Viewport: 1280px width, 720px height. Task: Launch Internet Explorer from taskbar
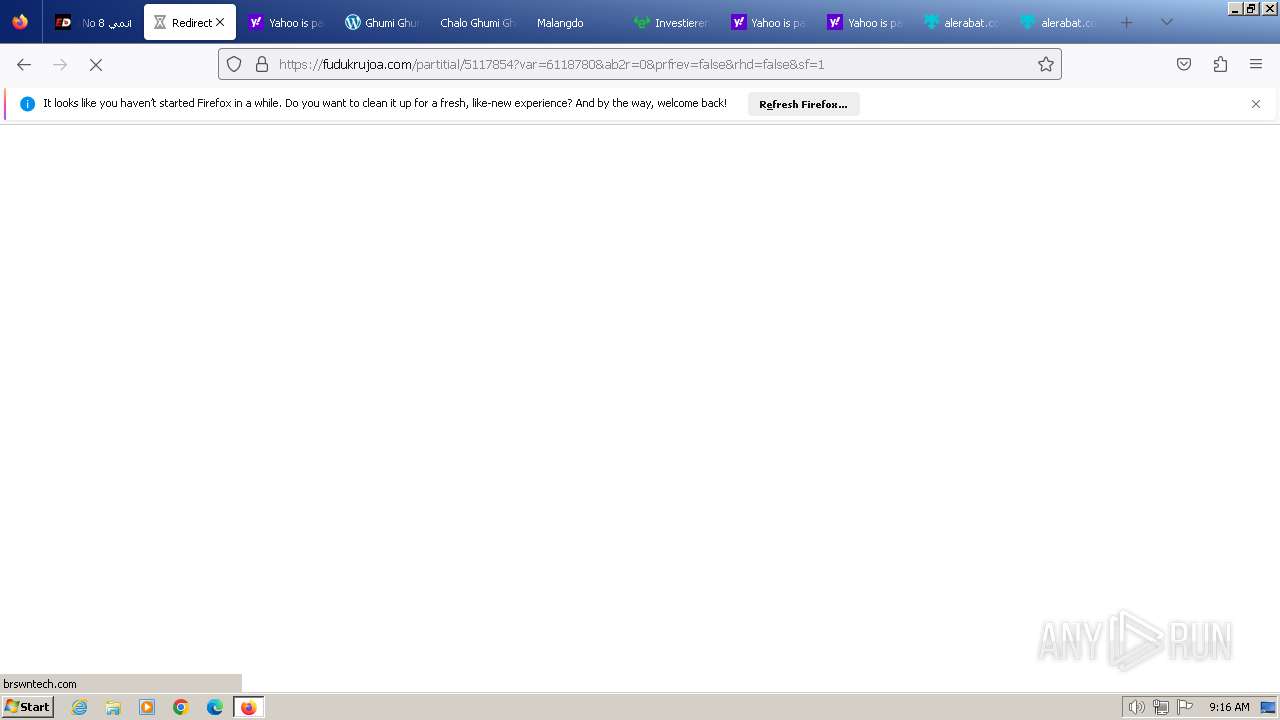pyautogui.click(x=80, y=707)
